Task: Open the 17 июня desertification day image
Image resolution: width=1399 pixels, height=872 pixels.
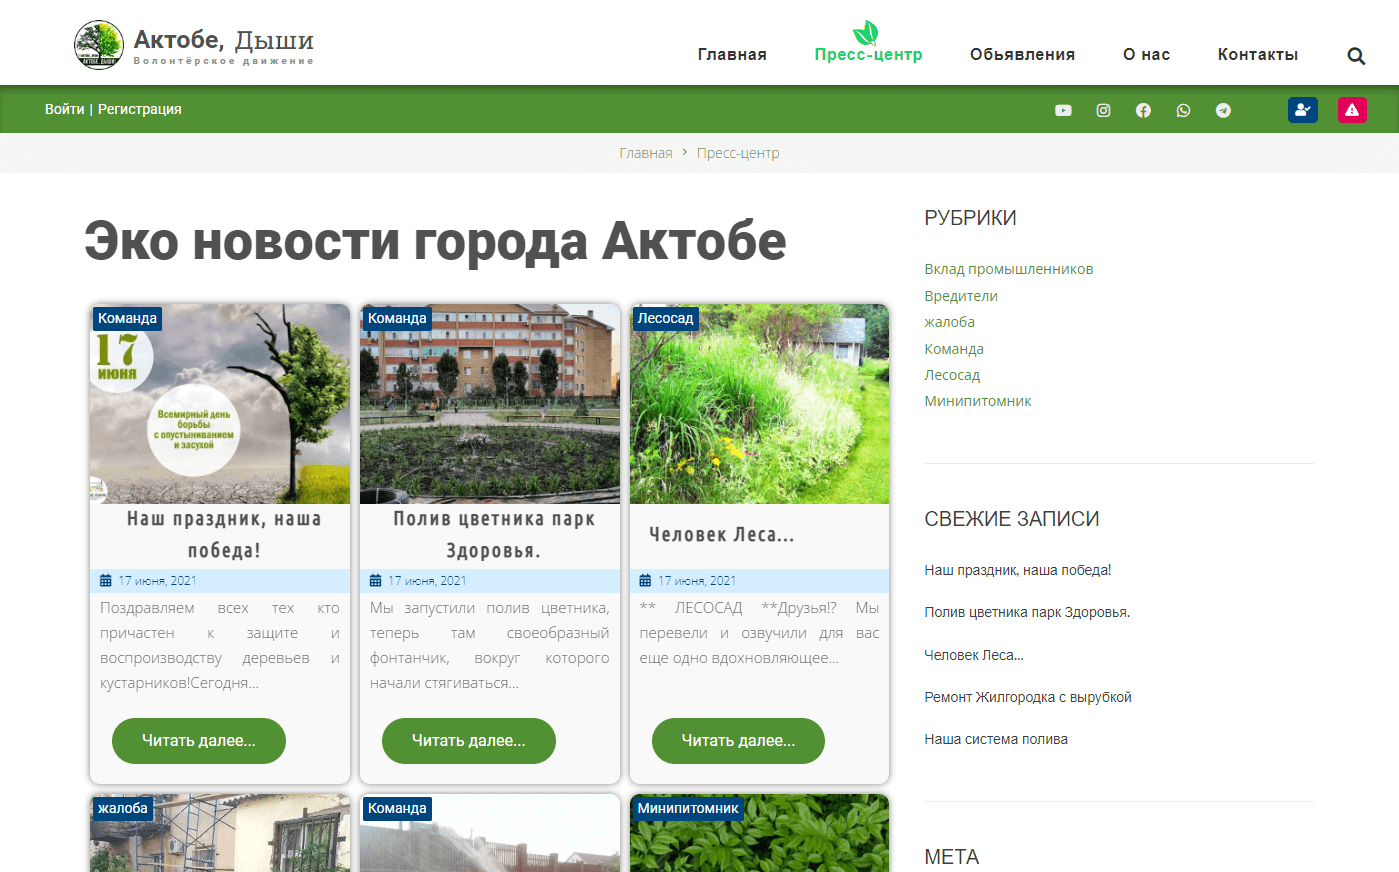Action: point(220,404)
